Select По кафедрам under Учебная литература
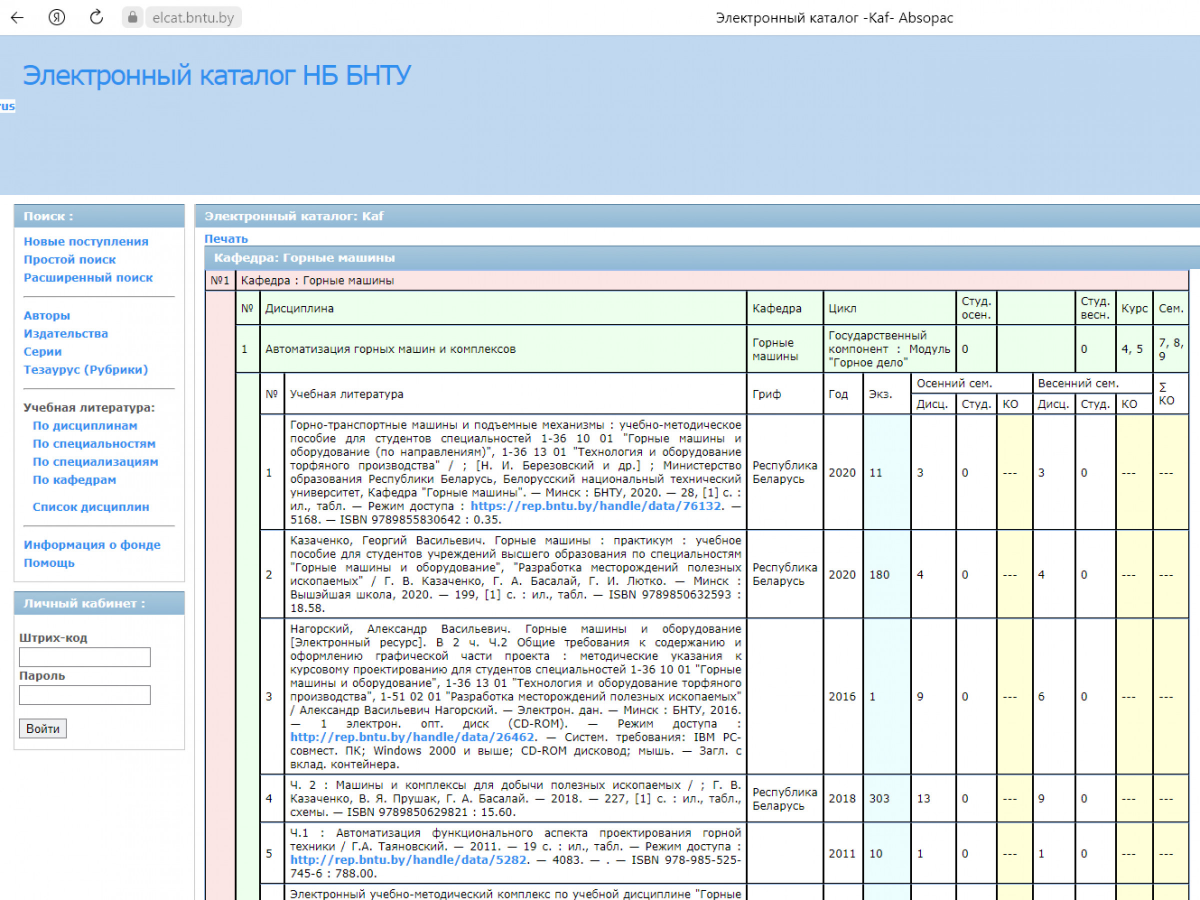 point(74,479)
